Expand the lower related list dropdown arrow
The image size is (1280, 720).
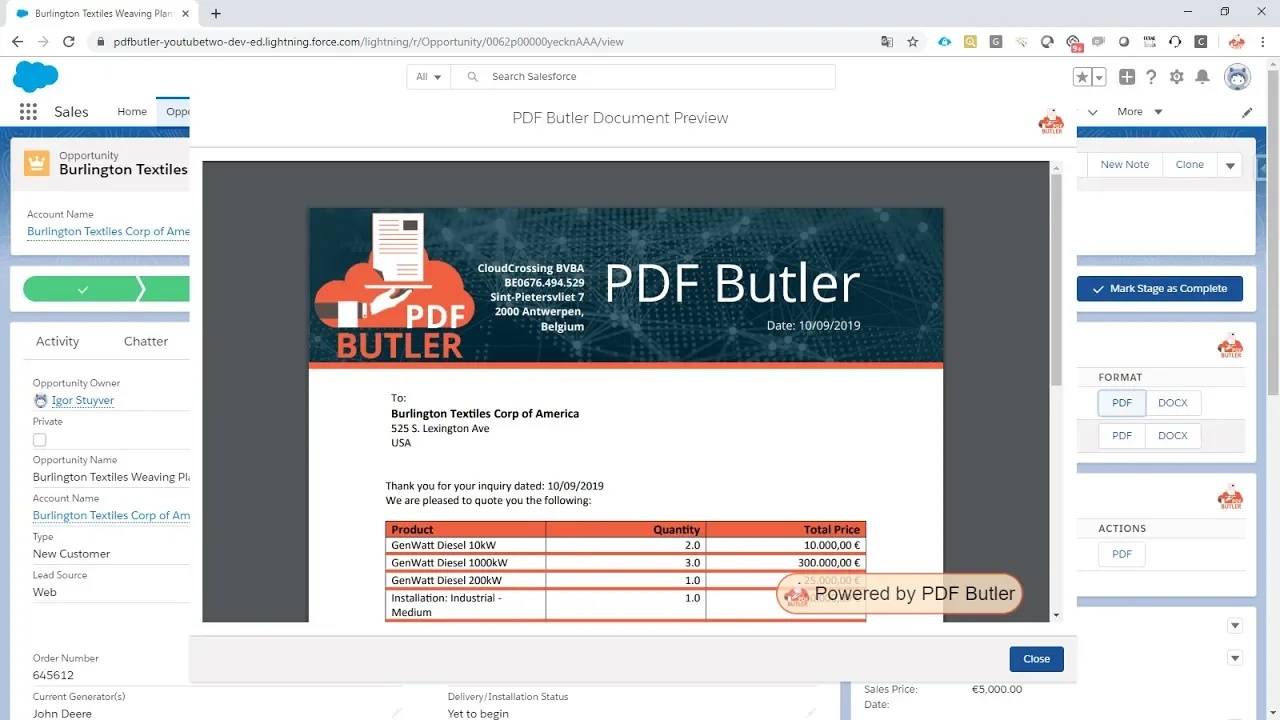coord(1235,658)
